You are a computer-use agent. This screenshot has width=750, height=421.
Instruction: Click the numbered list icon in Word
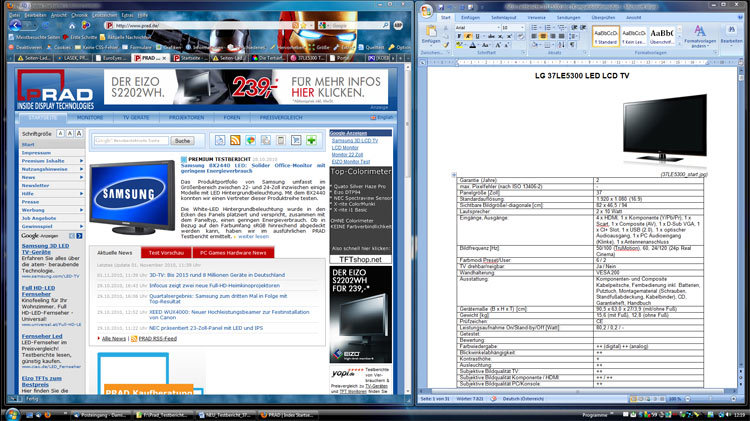point(548,27)
